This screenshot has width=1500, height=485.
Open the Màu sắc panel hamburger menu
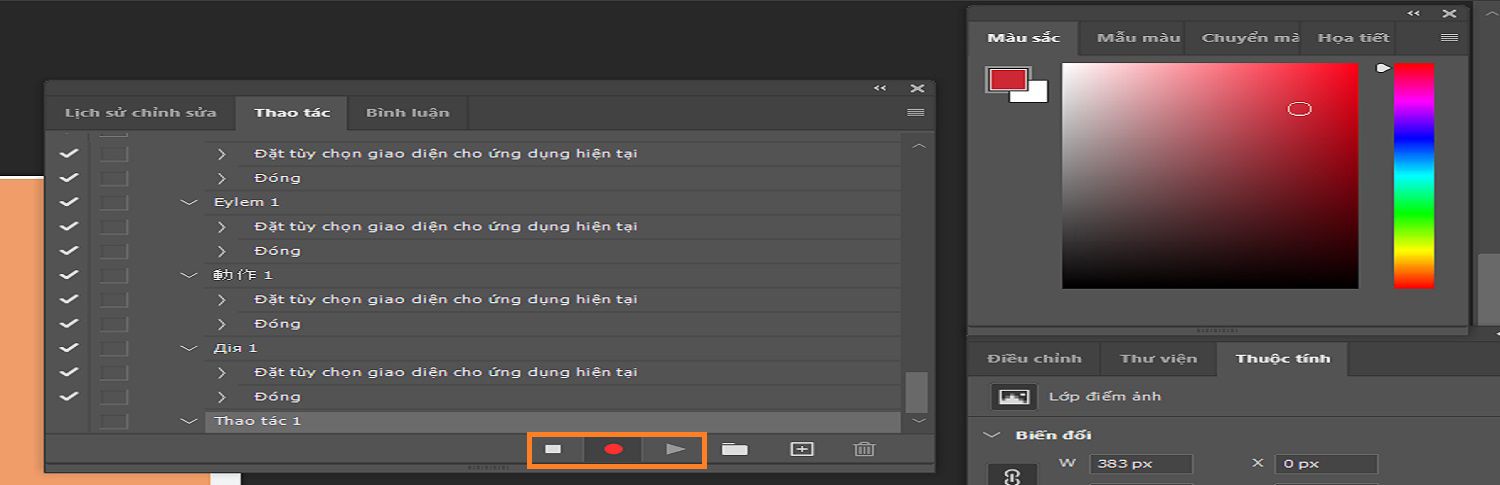(x=1449, y=38)
